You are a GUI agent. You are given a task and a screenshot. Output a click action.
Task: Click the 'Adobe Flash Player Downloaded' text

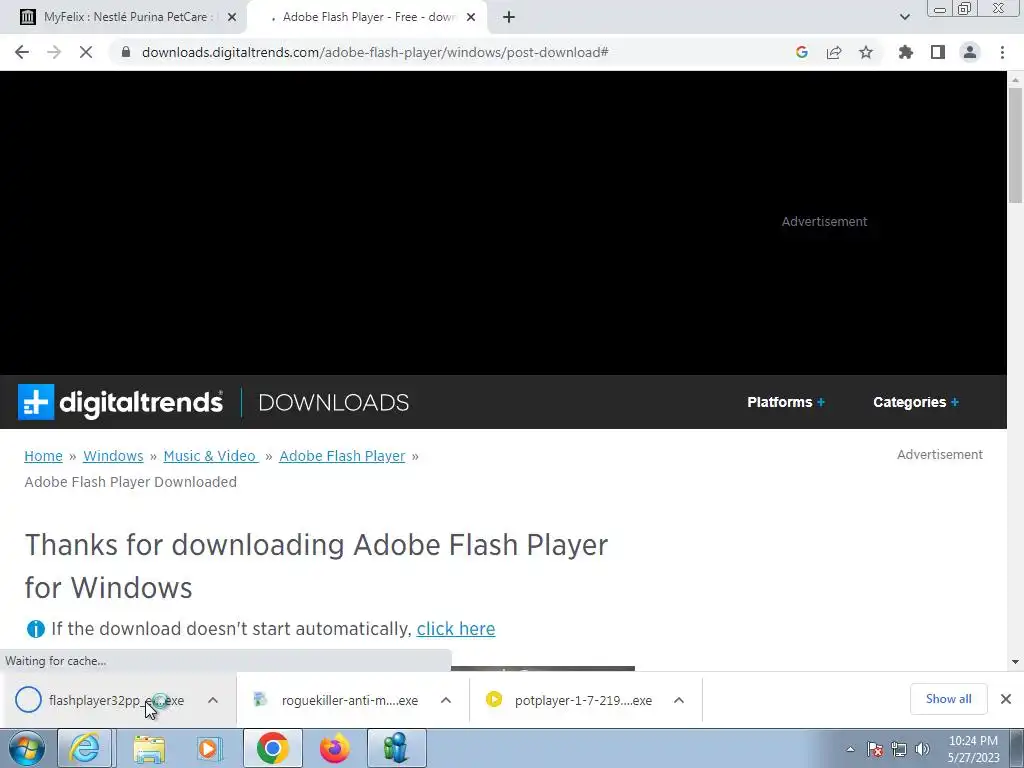pyautogui.click(x=131, y=482)
